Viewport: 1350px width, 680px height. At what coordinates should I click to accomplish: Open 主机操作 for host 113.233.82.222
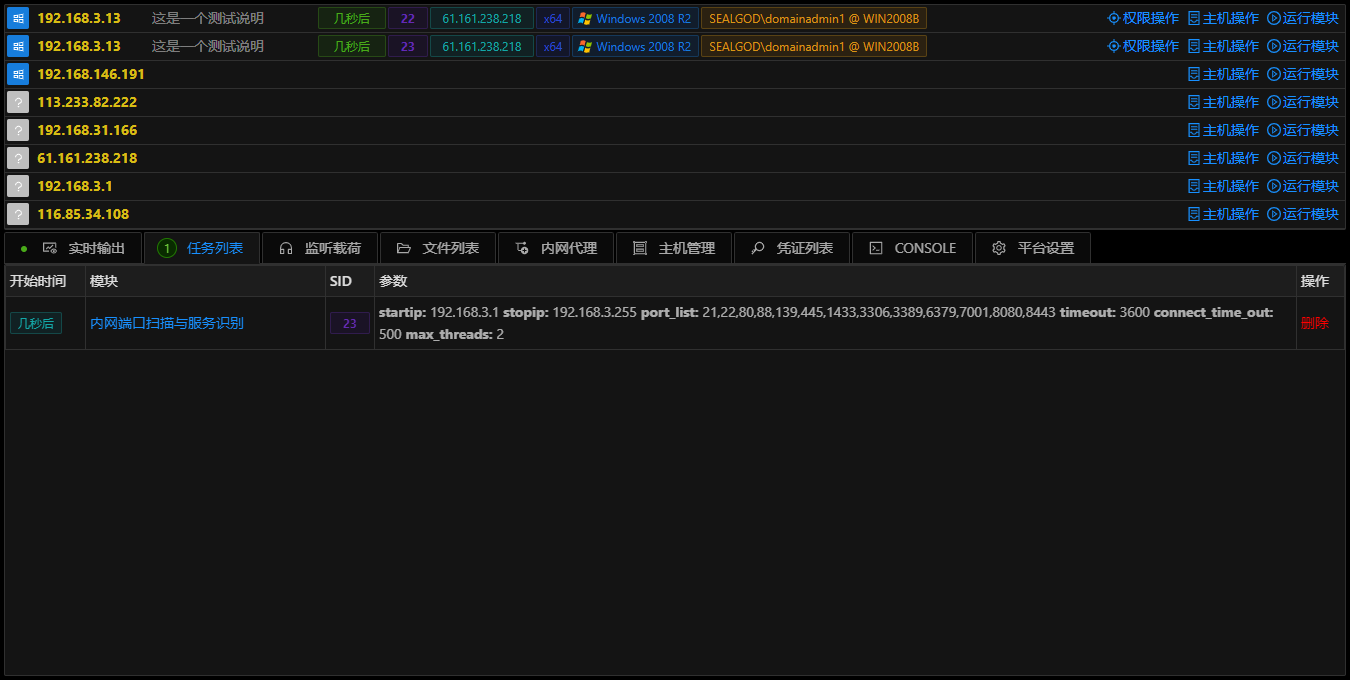pyautogui.click(x=1223, y=102)
